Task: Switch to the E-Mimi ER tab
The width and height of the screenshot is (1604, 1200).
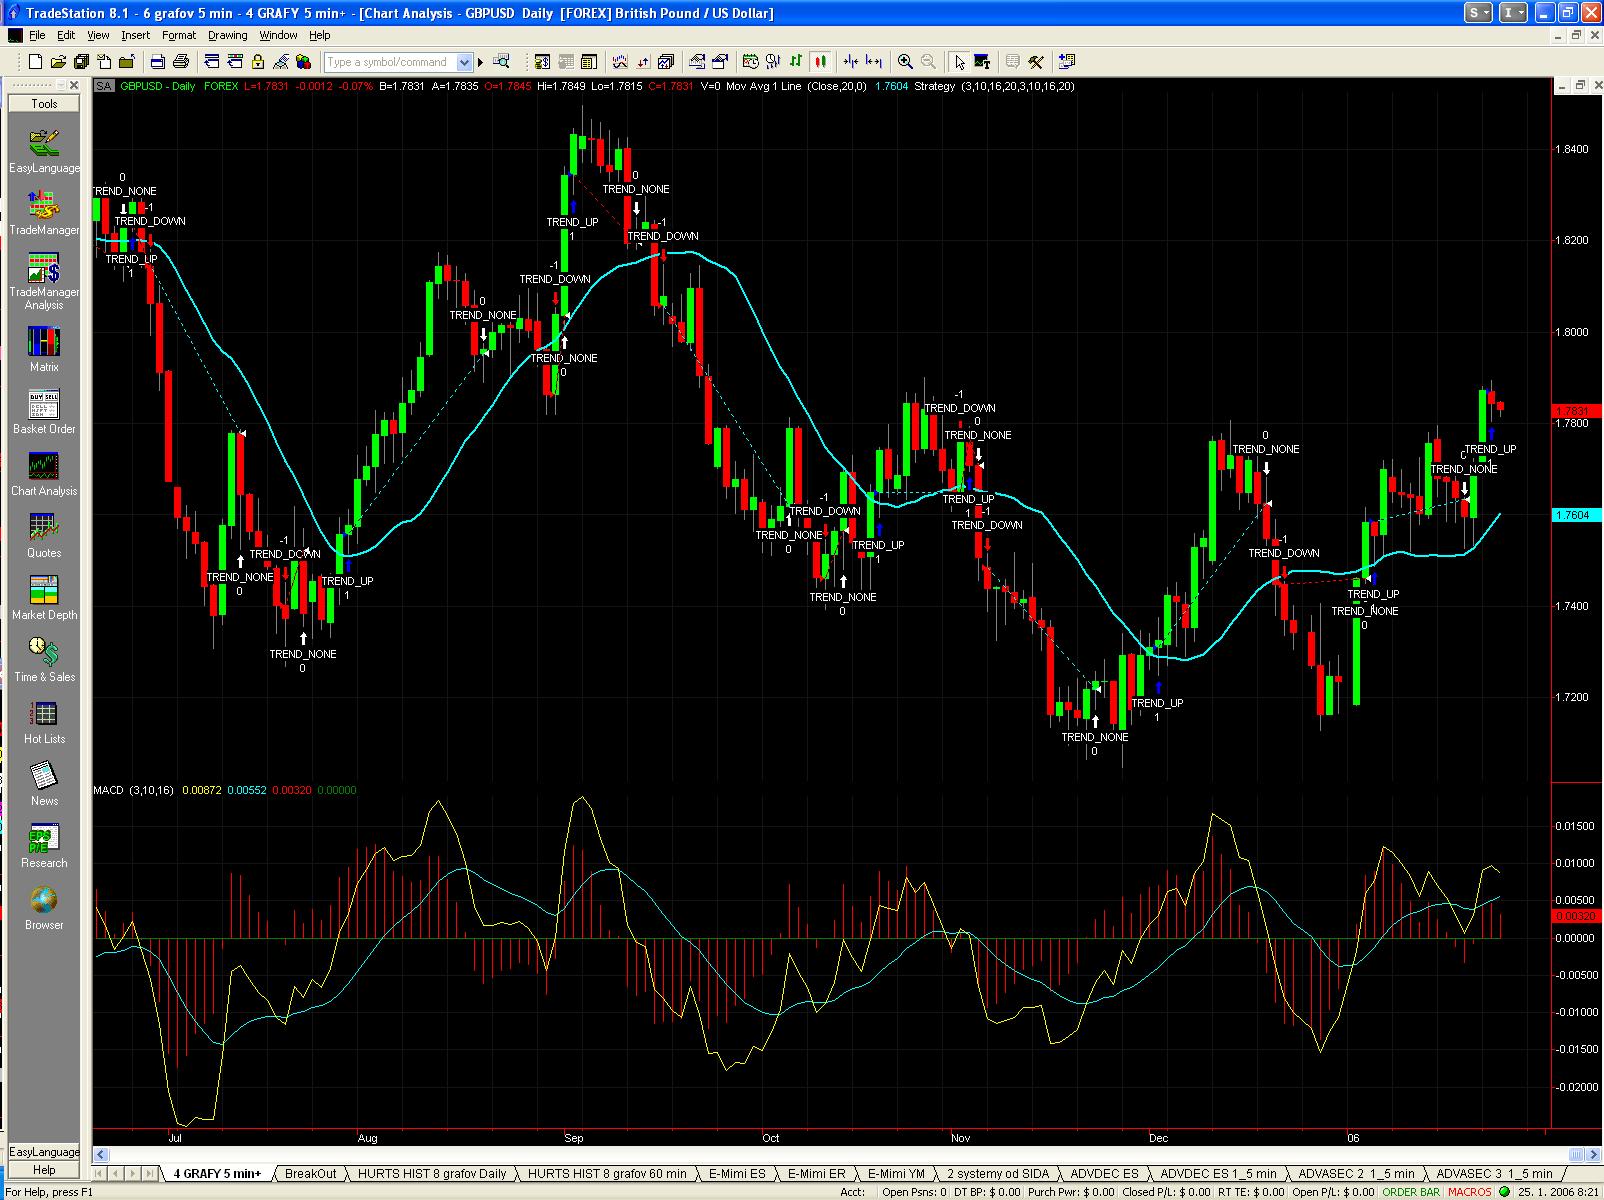Action: tap(816, 1174)
